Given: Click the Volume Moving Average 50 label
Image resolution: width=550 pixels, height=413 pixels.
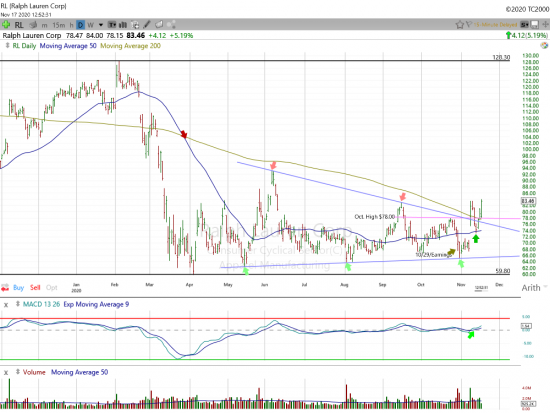Looking at the screenshot, I should [x=80, y=372].
